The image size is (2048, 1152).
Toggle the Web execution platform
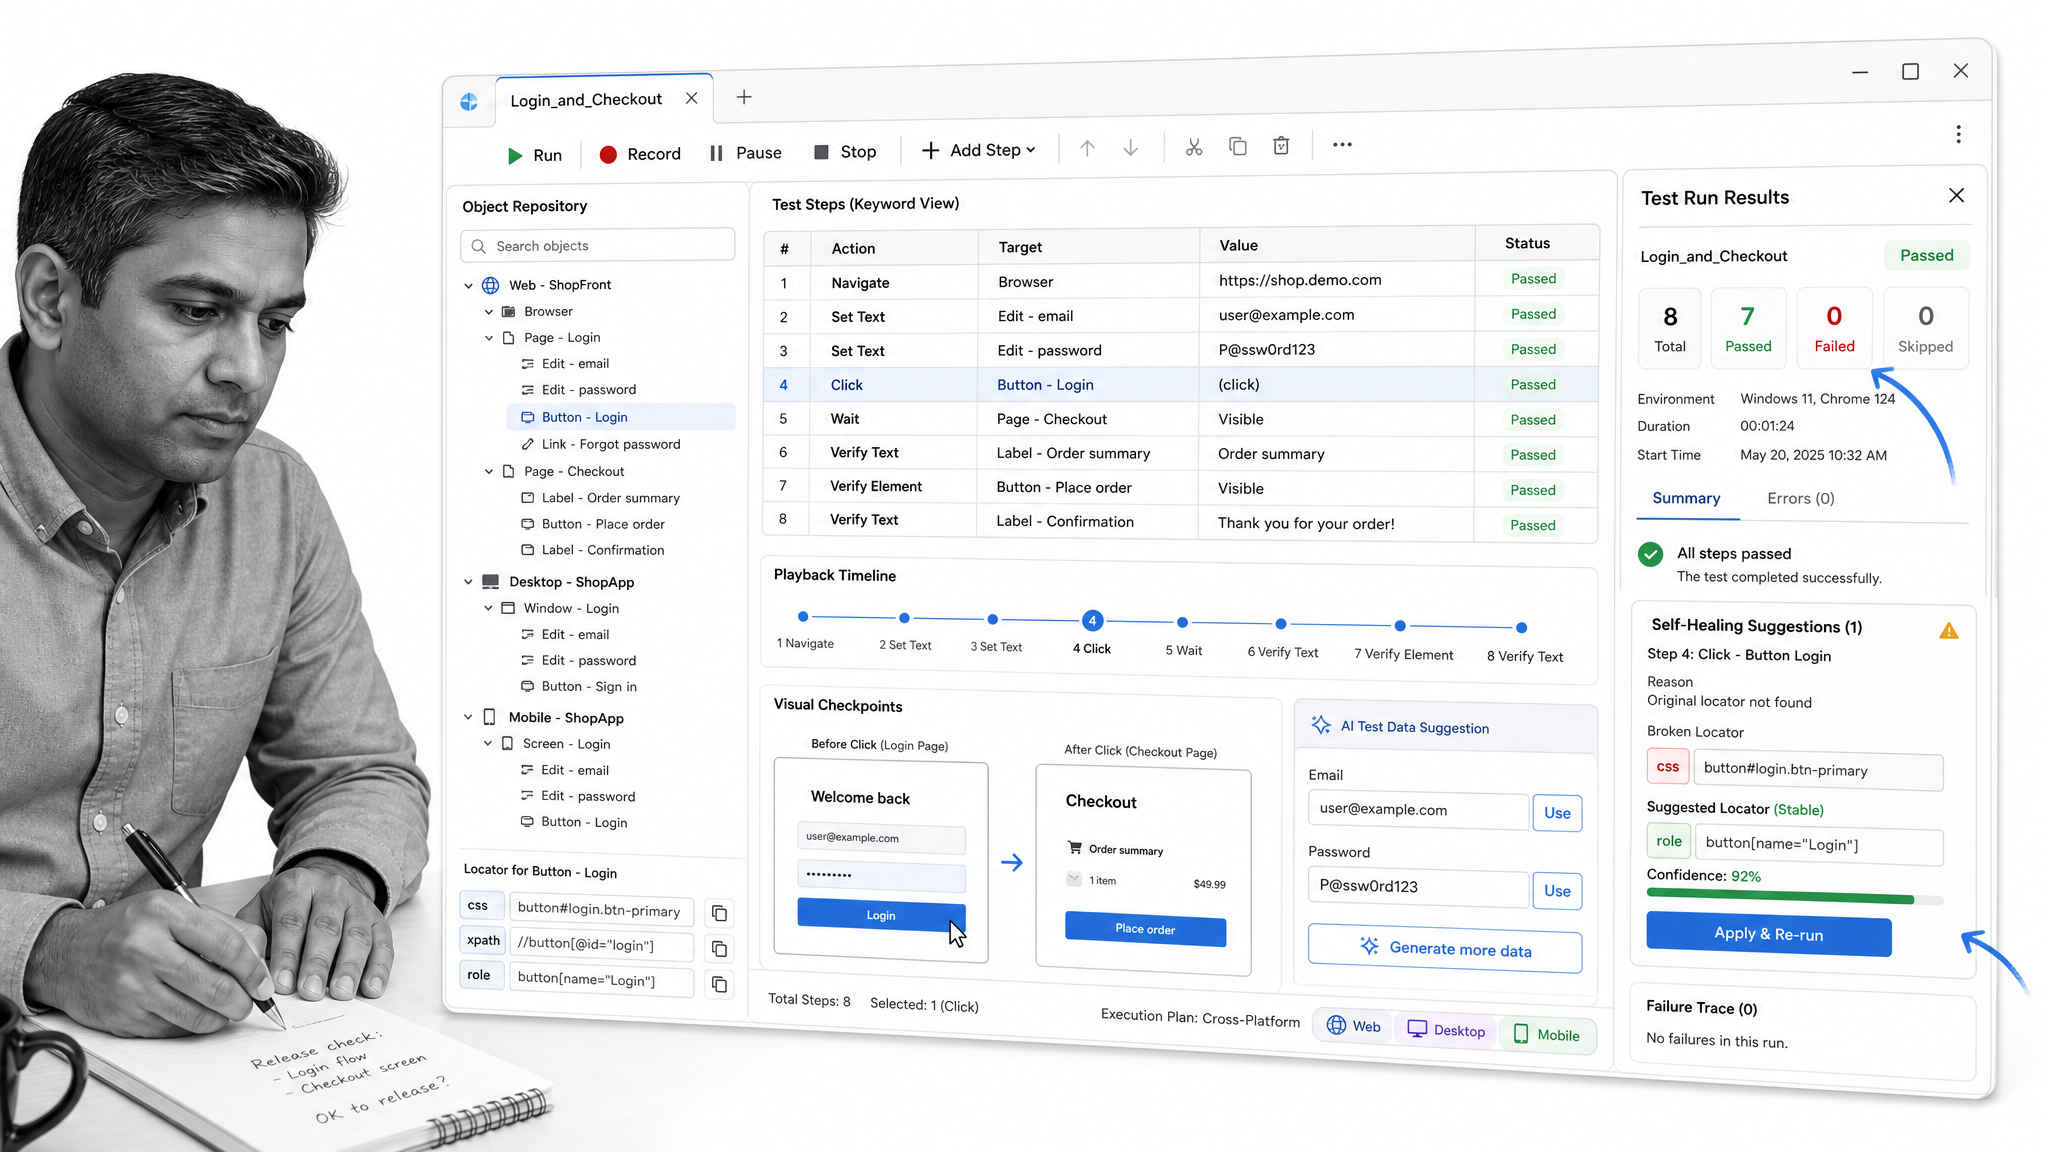[x=1353, y=1027]
